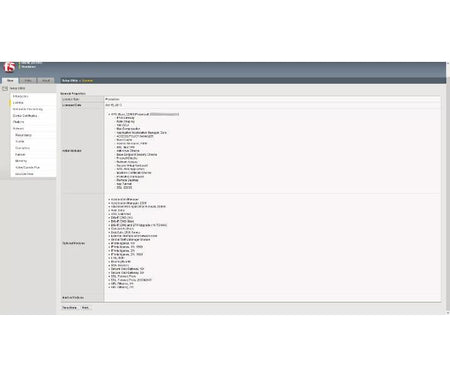Click the Next button

pyautogui.click(x=85, y=308)
